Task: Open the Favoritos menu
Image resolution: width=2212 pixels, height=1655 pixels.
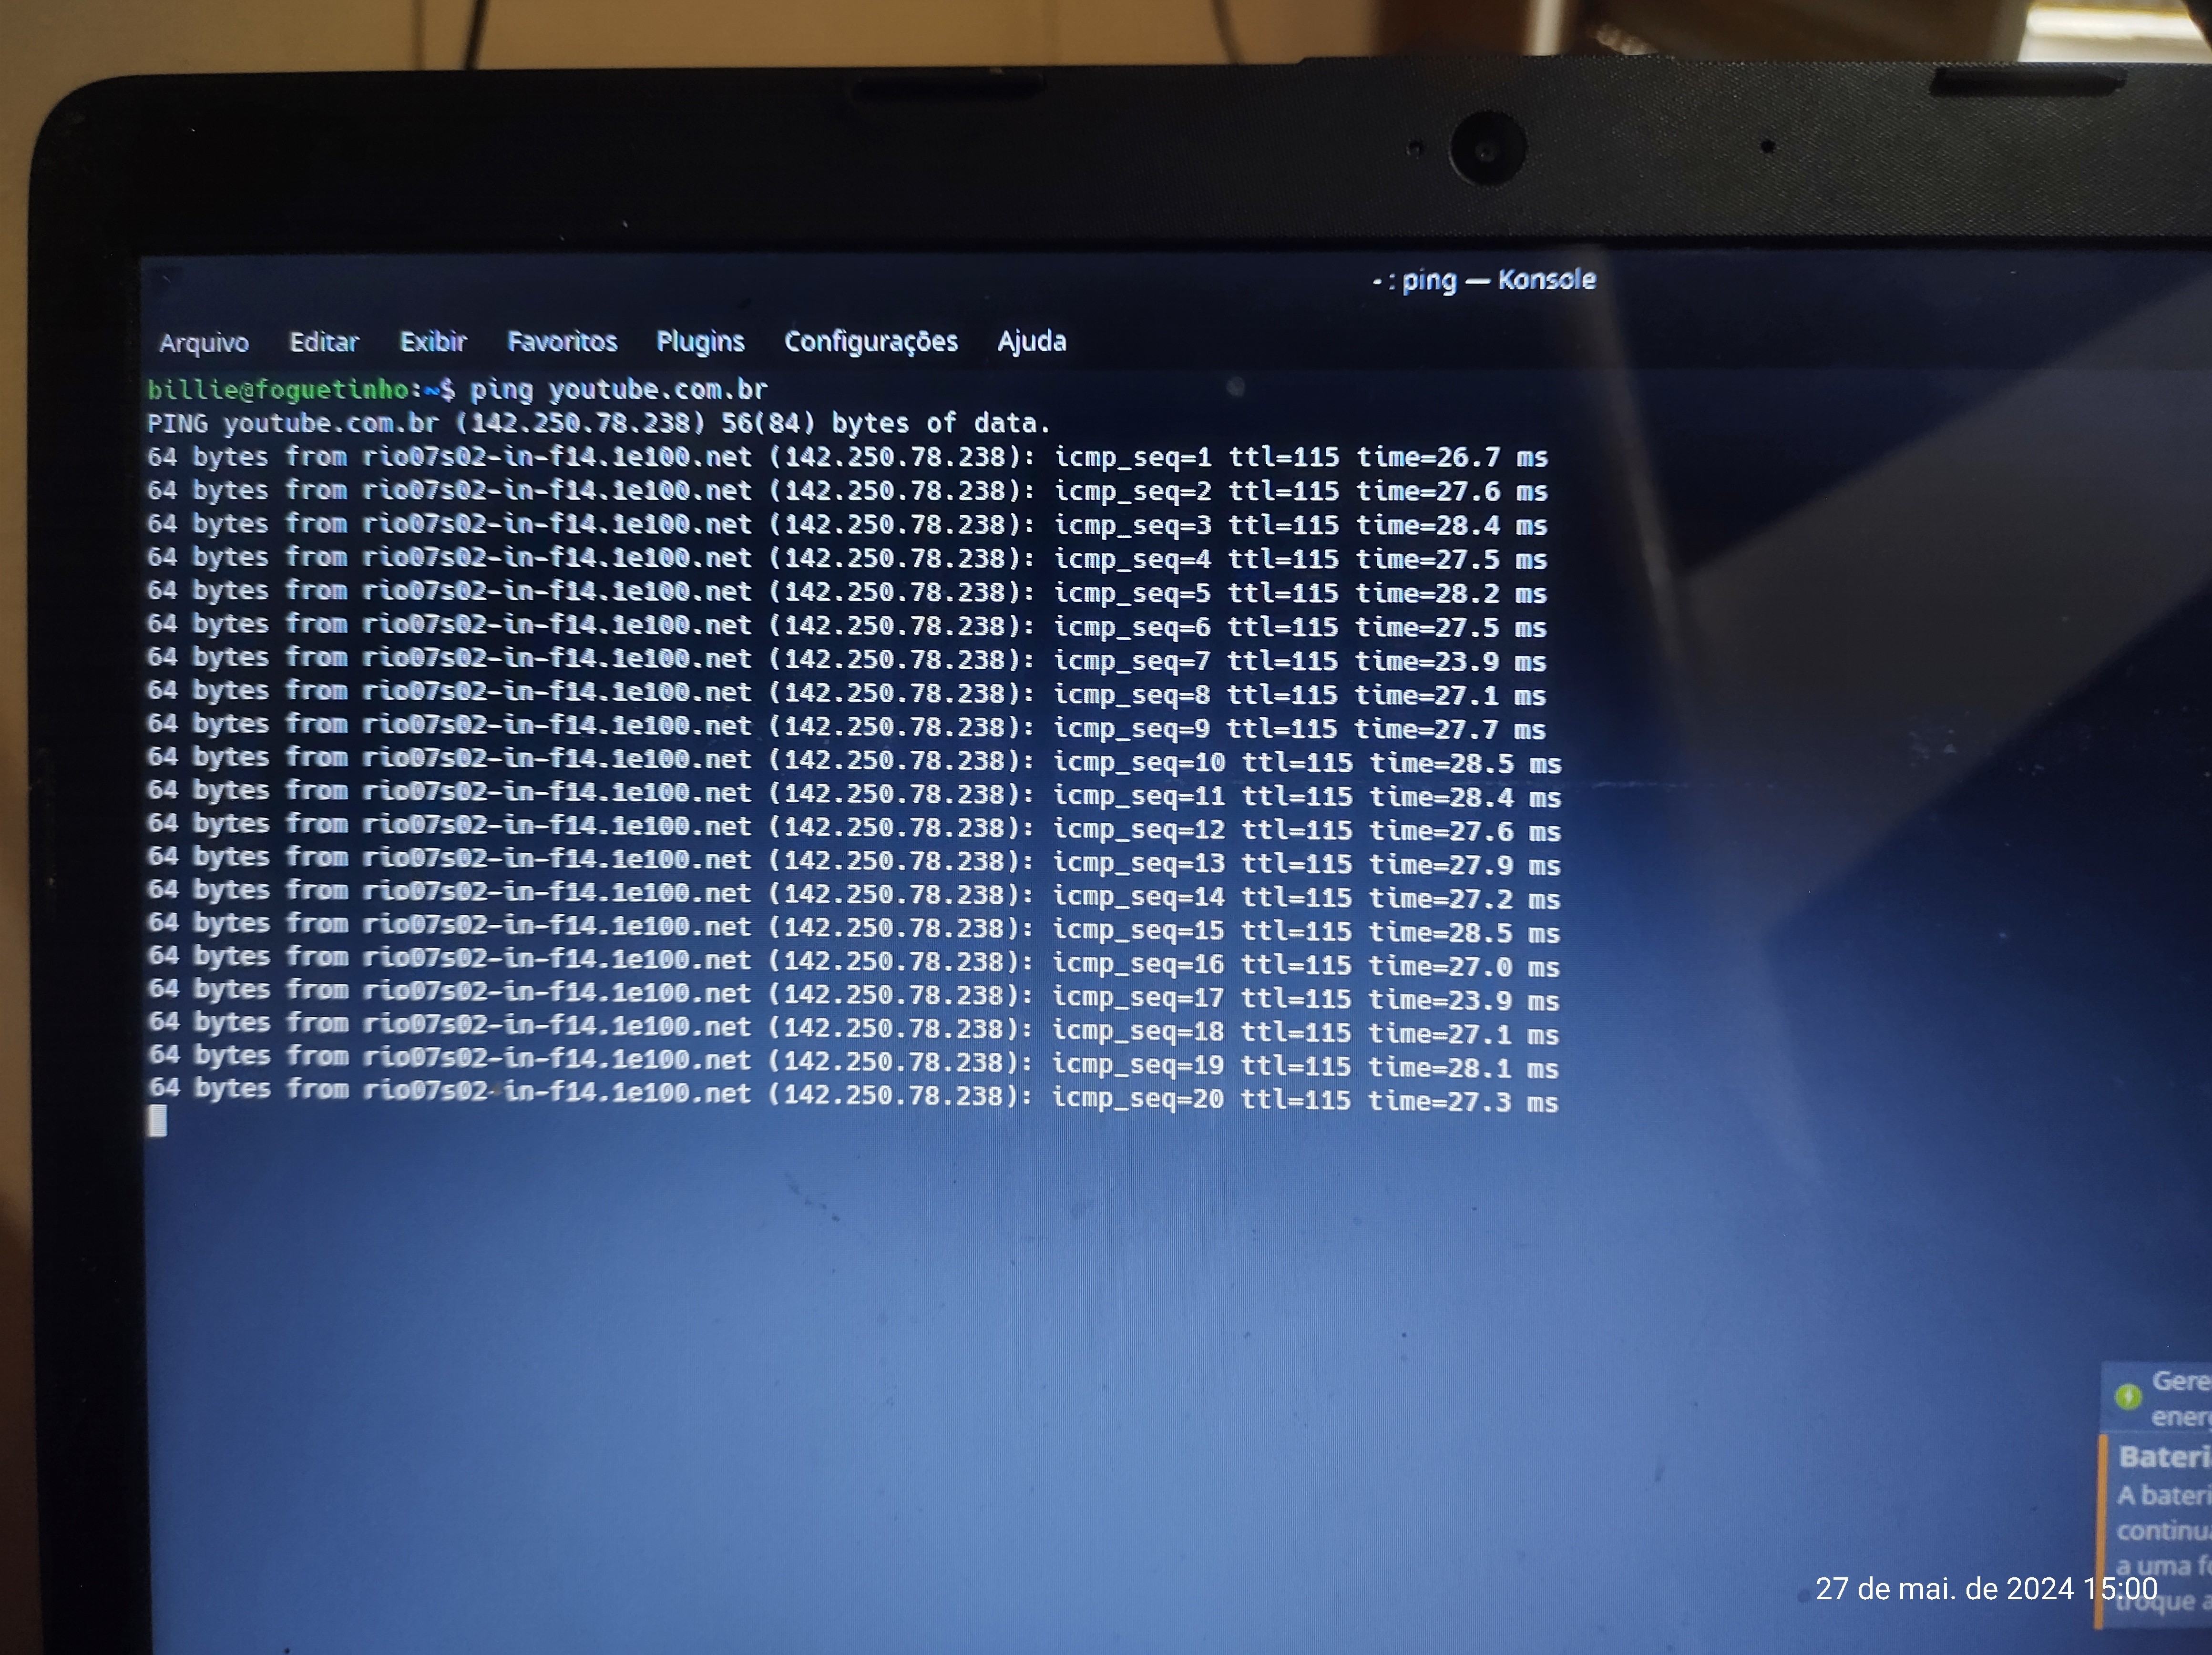Action: 562,342
